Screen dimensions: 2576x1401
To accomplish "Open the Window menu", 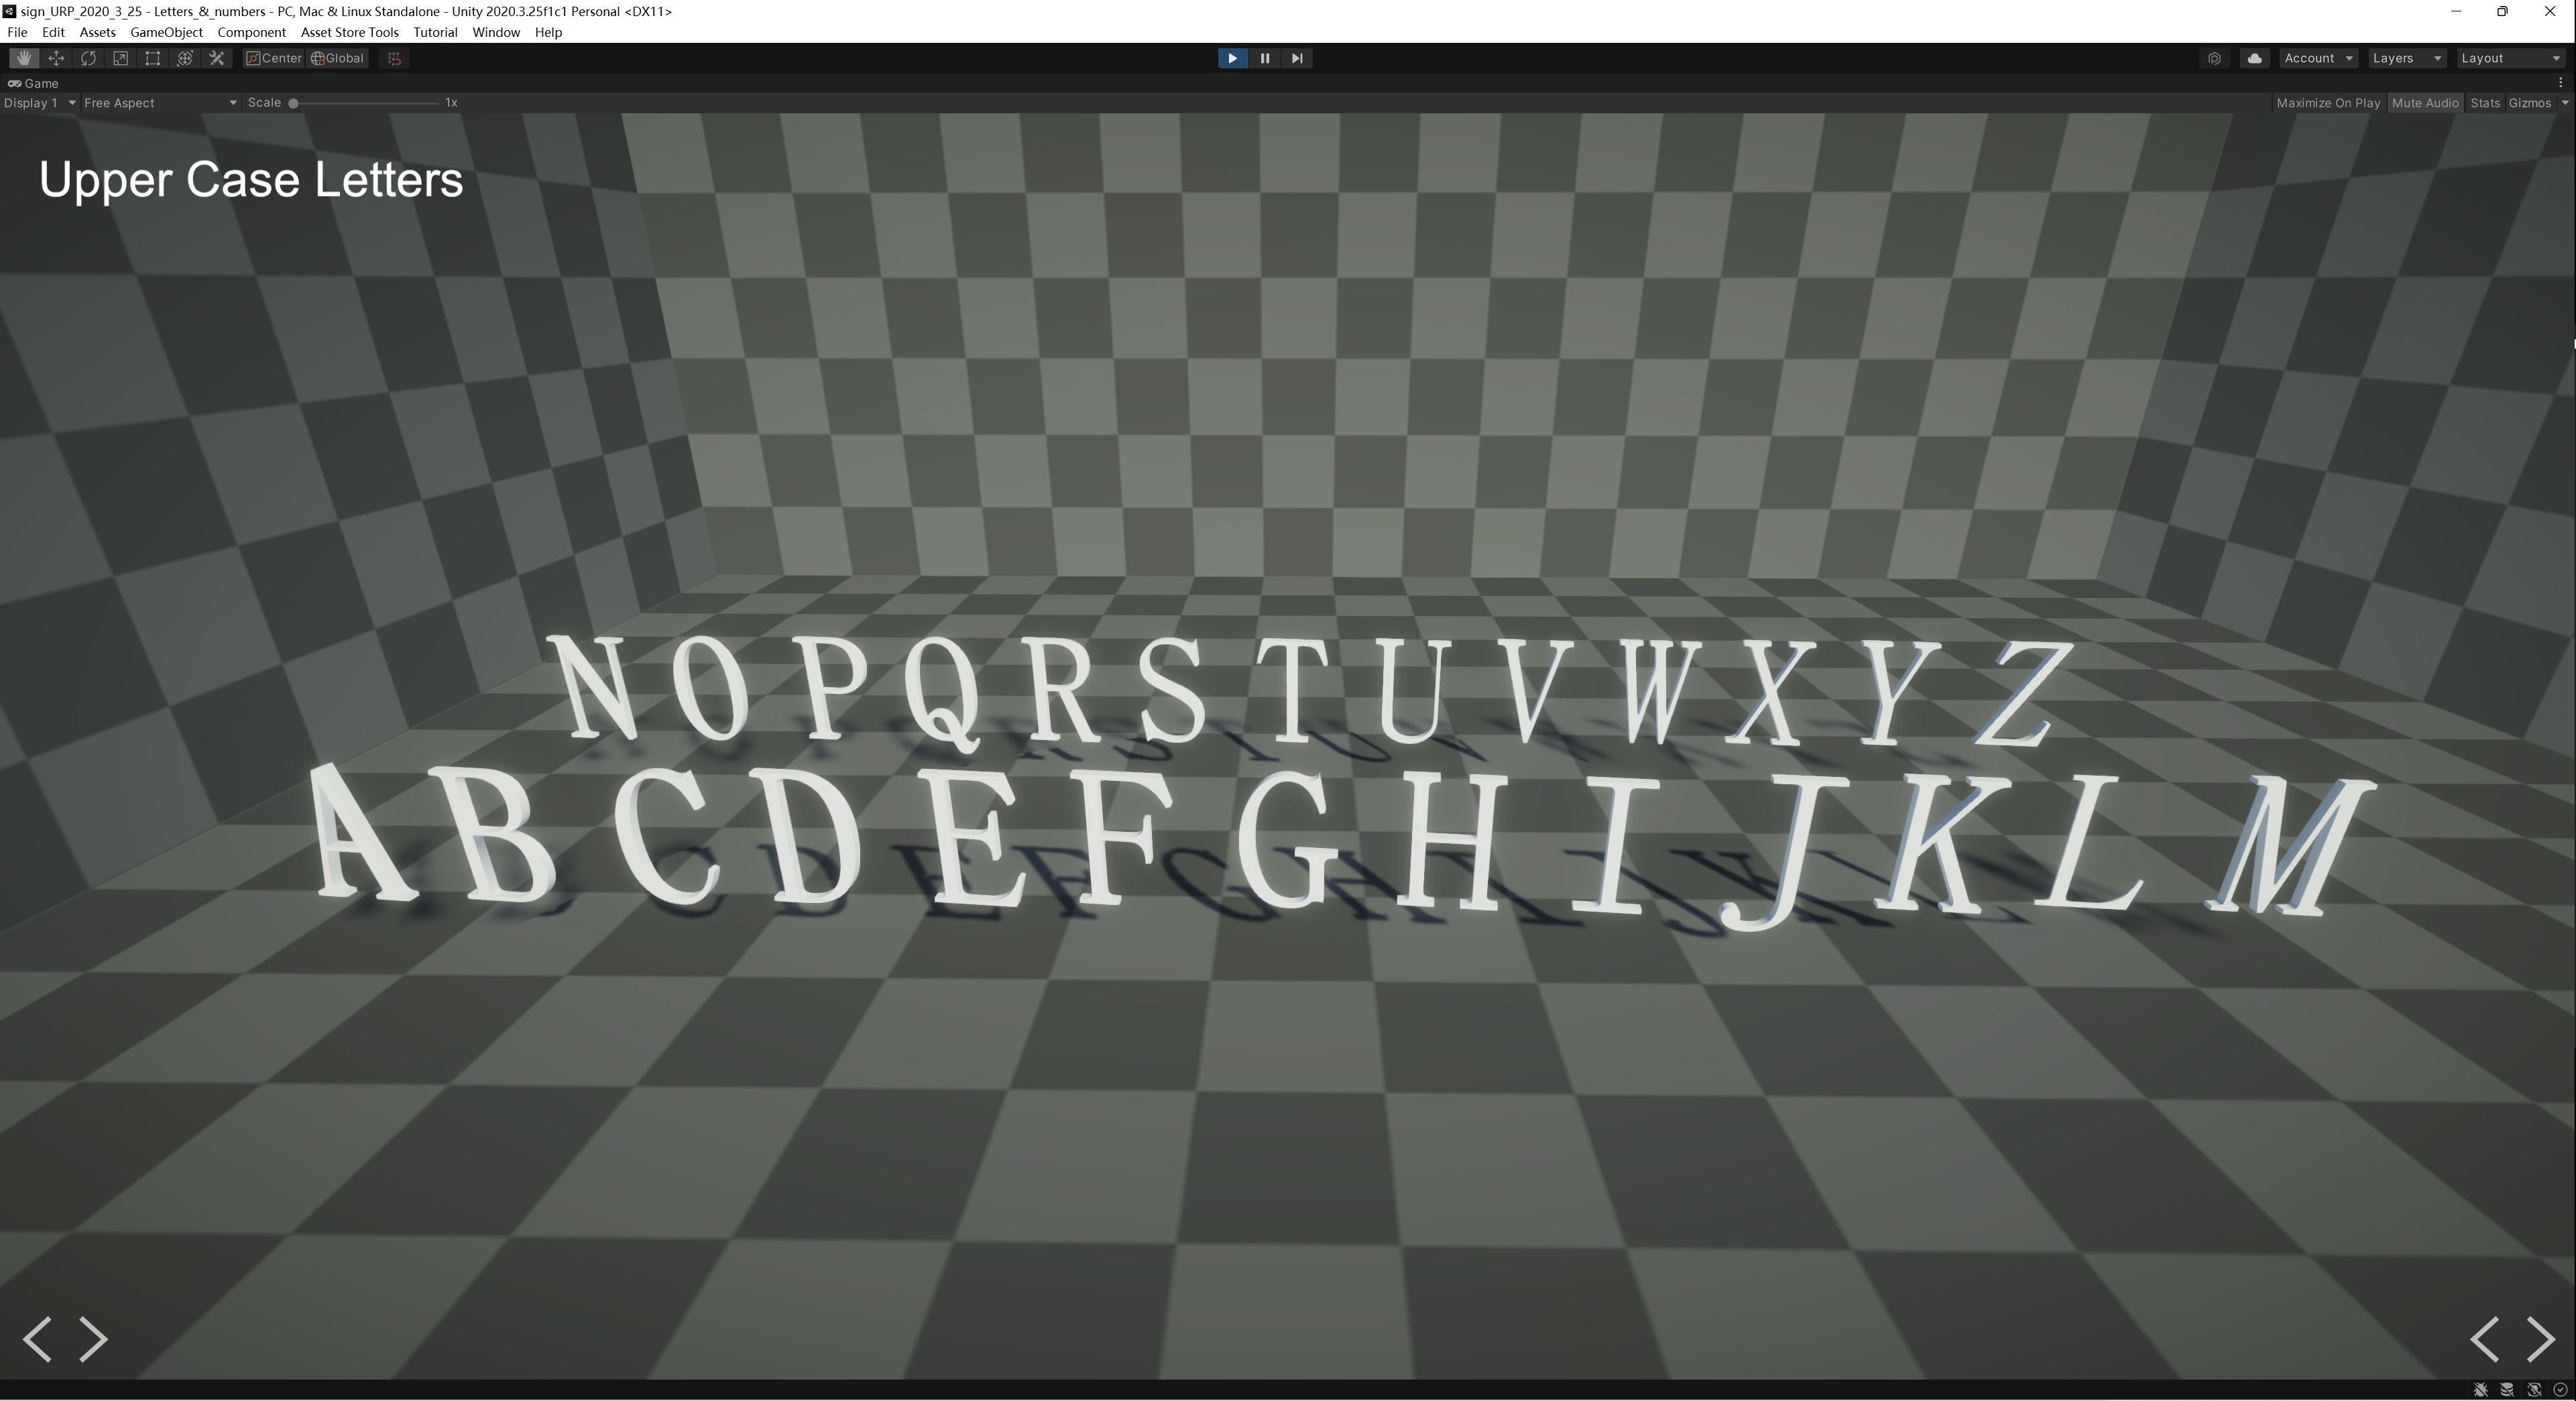I will tap(496, 32).
